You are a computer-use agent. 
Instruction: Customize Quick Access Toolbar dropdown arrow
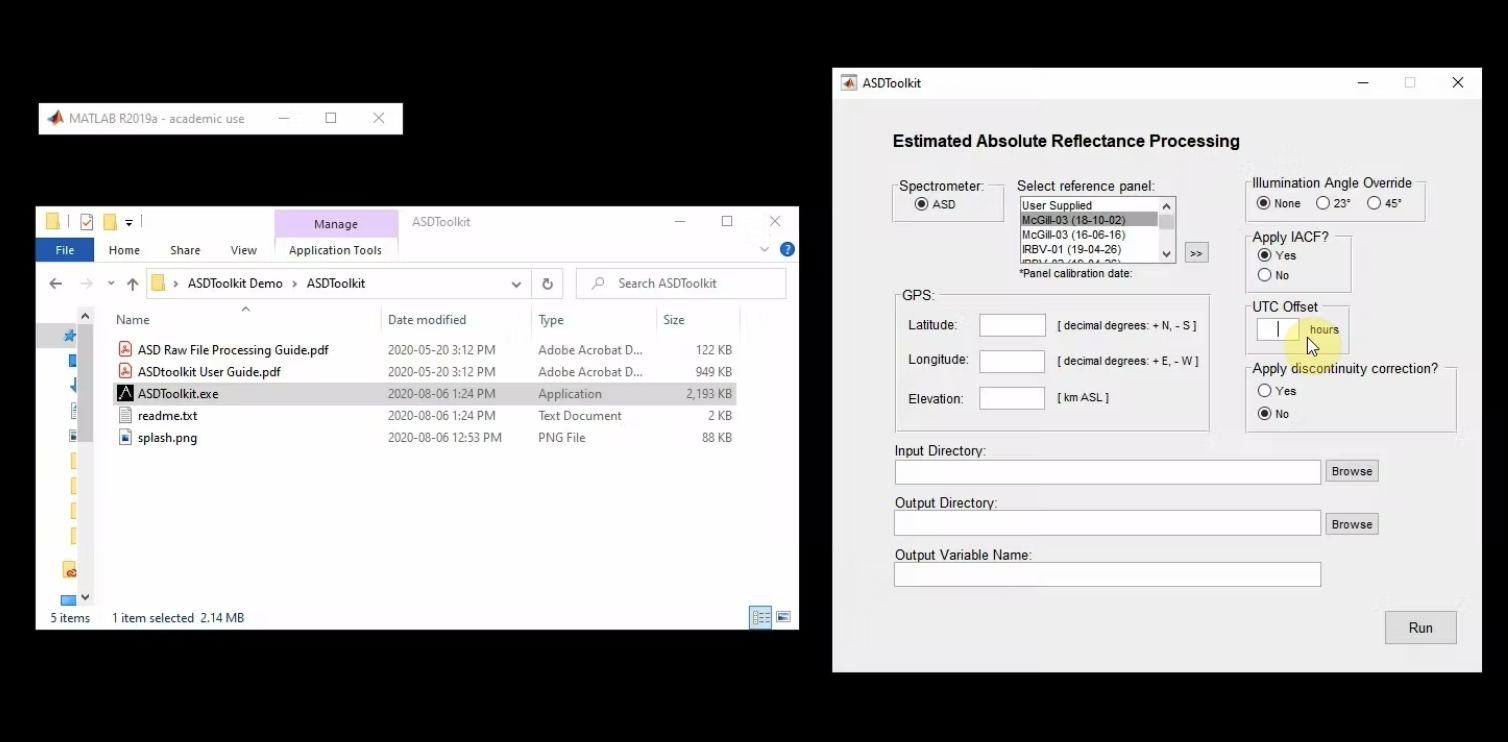(129, 222)
